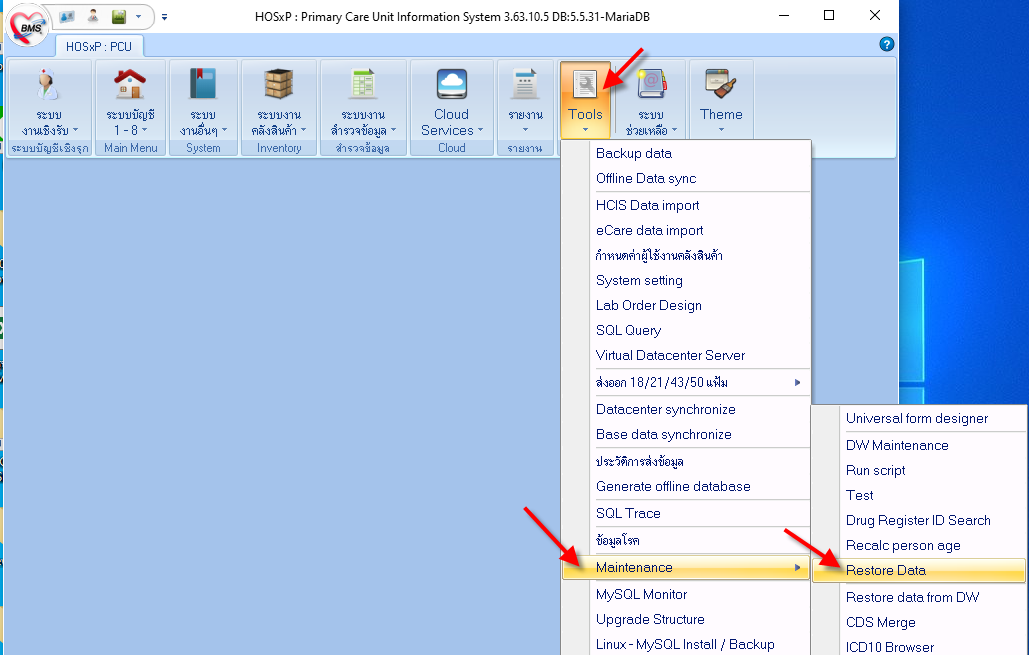Choose Recalc person age

919,545
